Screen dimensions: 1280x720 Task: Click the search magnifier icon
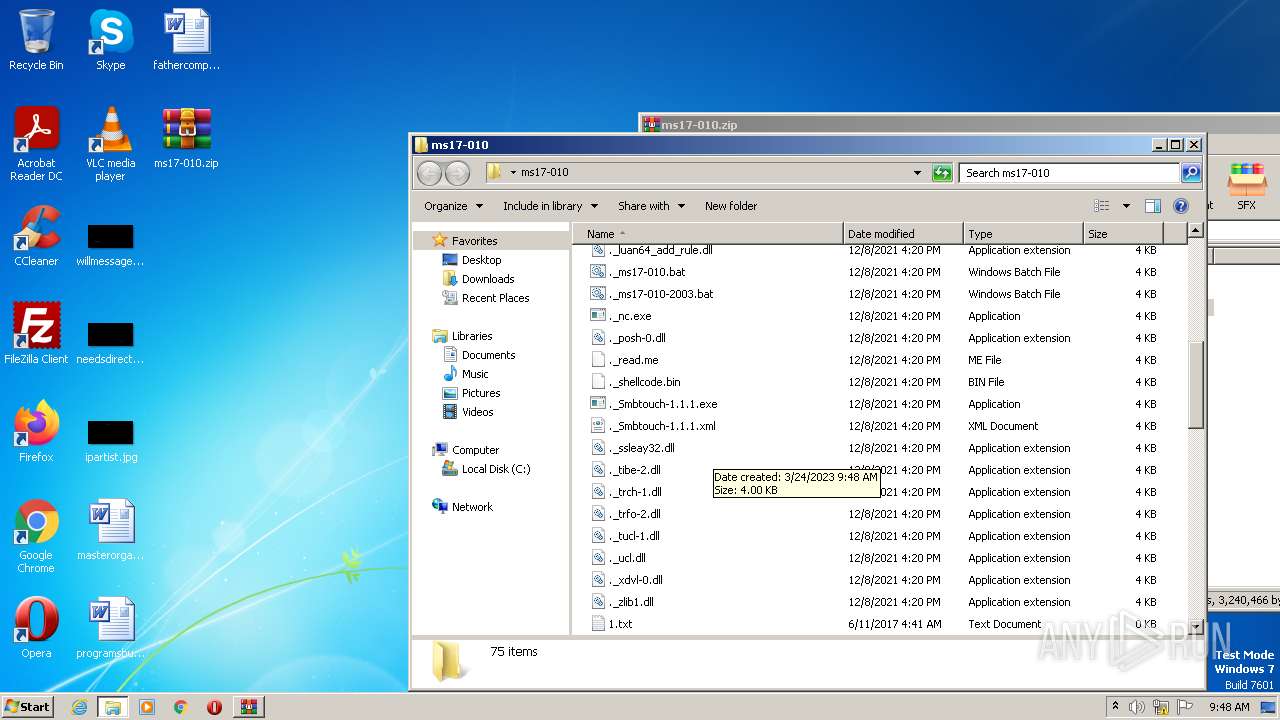(x=1190, y=173)
